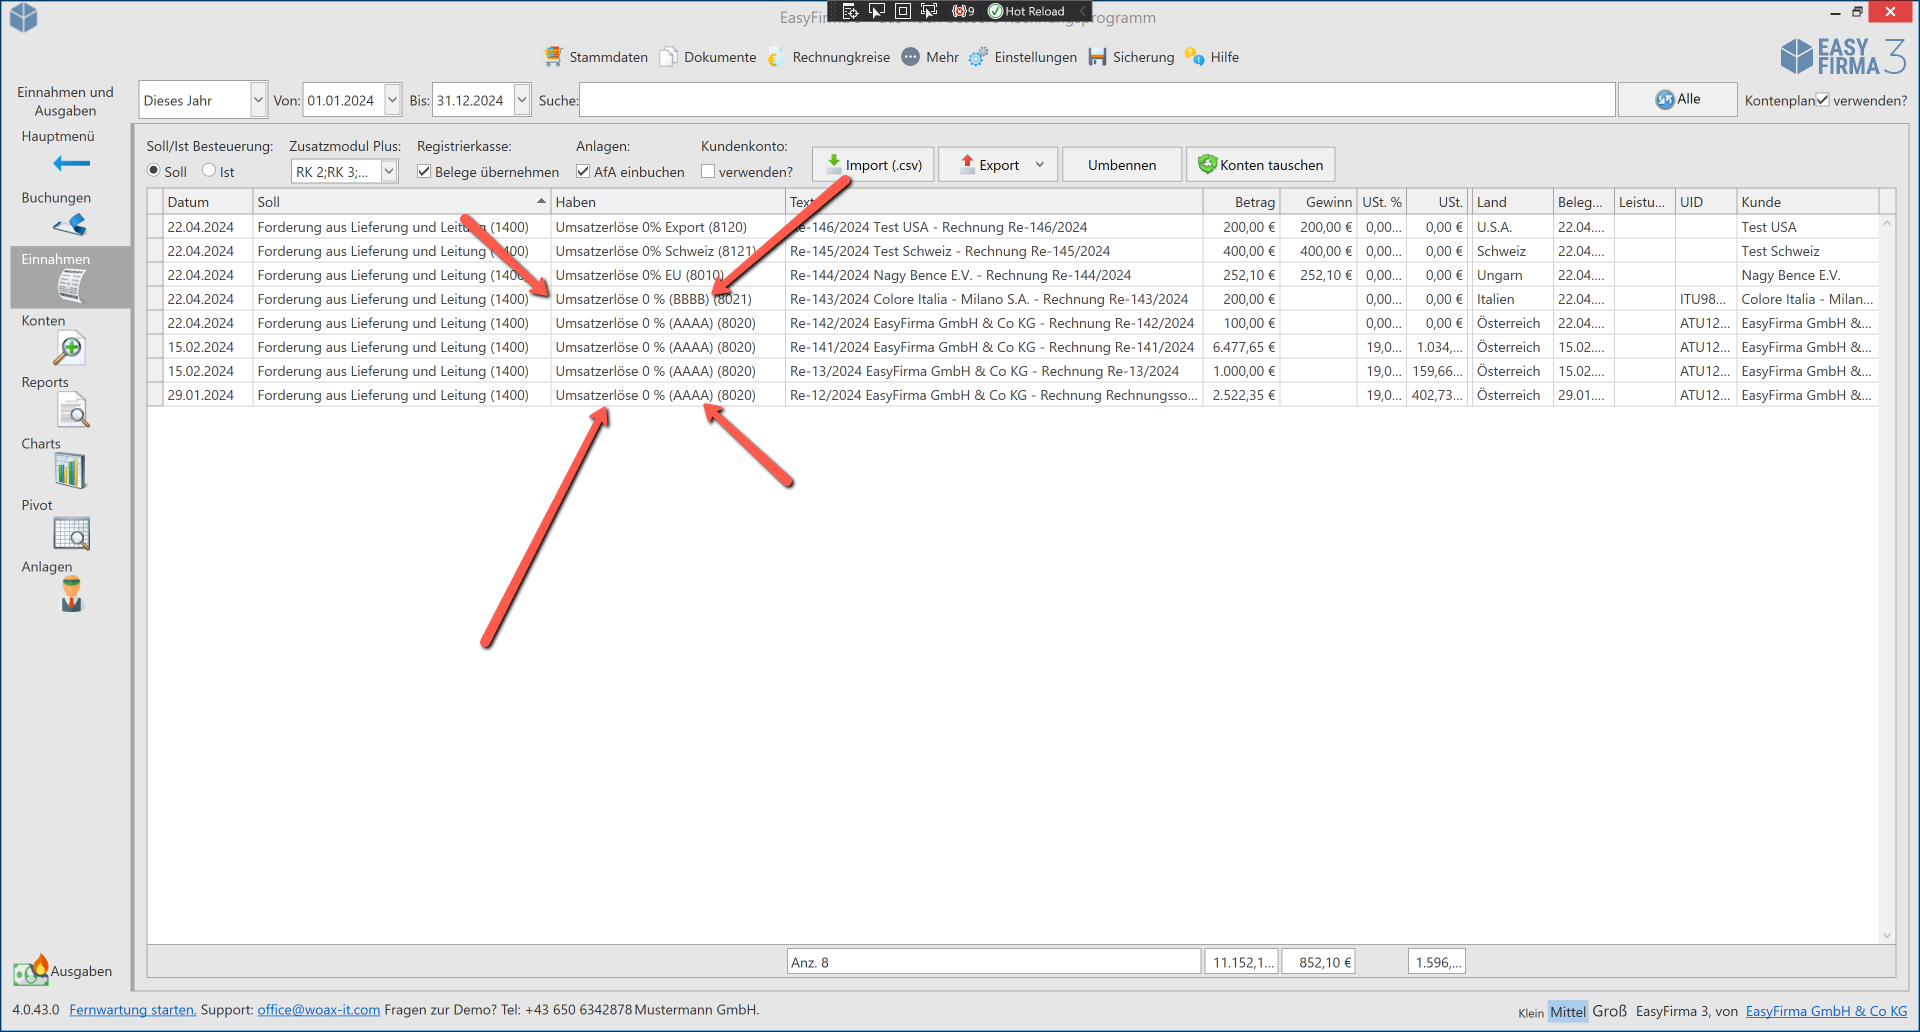Image resolution: width=1920 pixels, height=1032 pixels.
Task: Set font size to Mittel
Action: [x=1567, y=1011]
